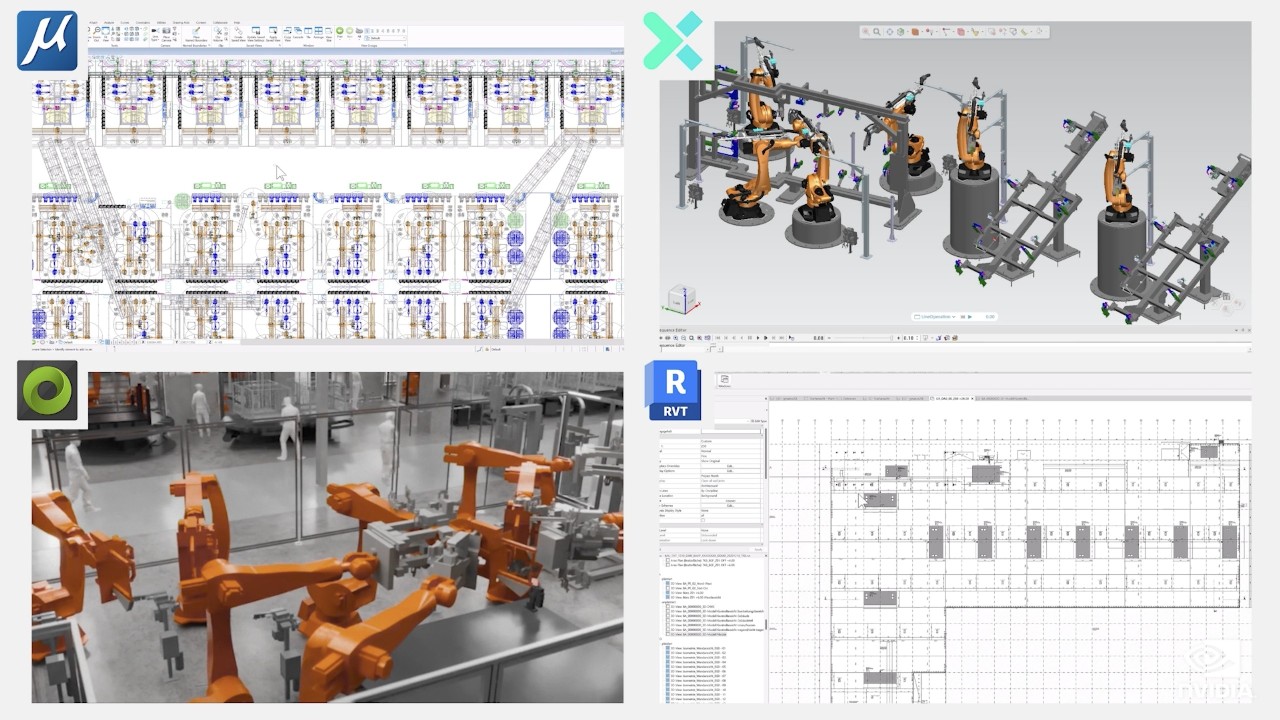Click the Create Saved View icon
Screen dimensions: 1280x720
point(238,31)
